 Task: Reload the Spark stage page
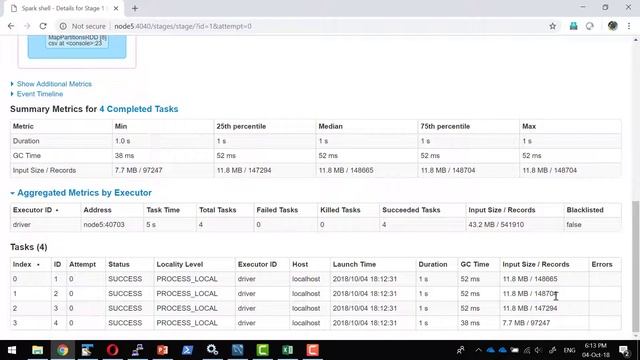pyautogui.click(x=43, y=26)
